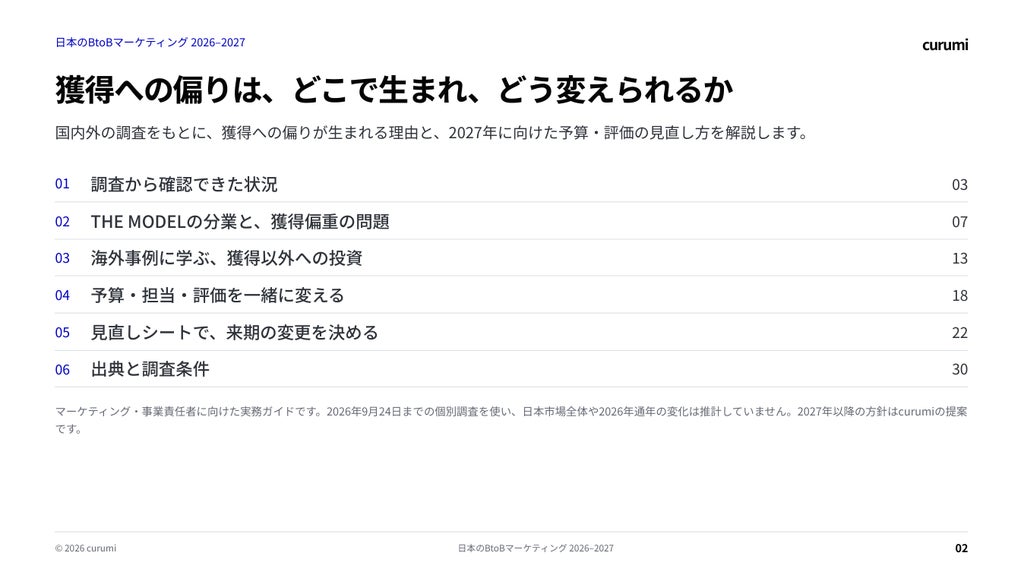Open section 04 予算・担当・評価を一緒に変える
Image resolution: width=1024 pixels, height=575 pixels.
[511, 295]
